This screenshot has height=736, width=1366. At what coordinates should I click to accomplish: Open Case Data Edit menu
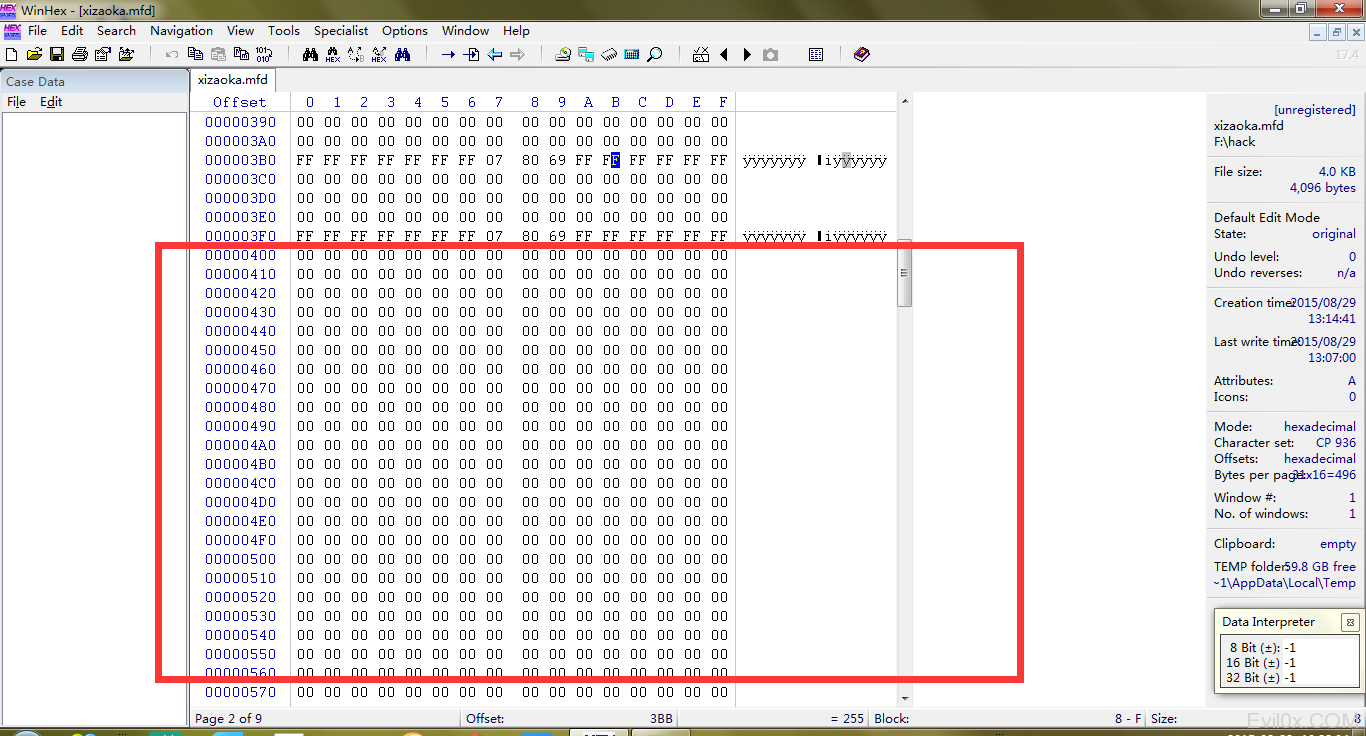[51, 102]
